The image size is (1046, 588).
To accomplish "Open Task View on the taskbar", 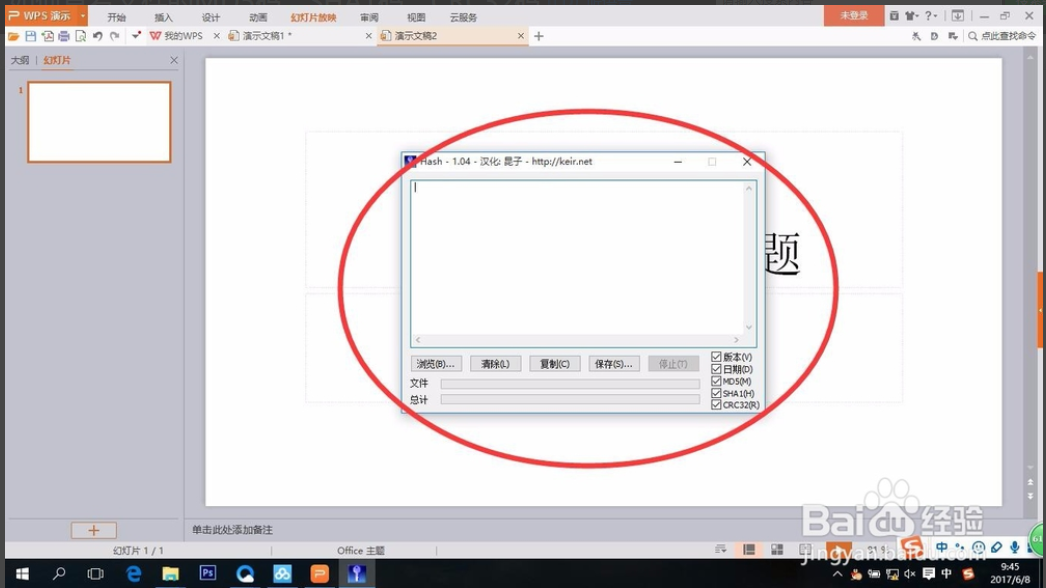I will point(95,573).
